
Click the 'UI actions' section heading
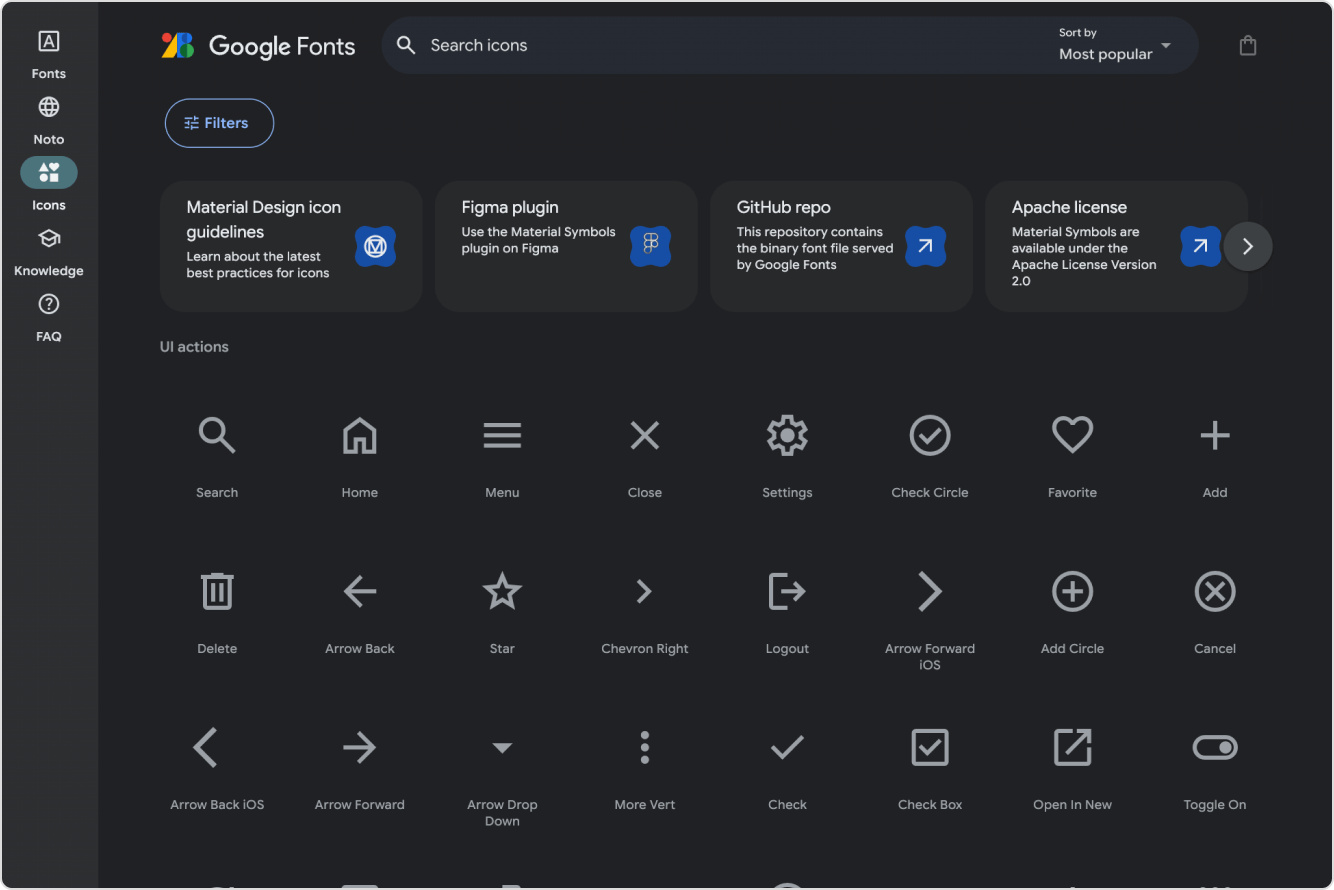coord(194,347)
